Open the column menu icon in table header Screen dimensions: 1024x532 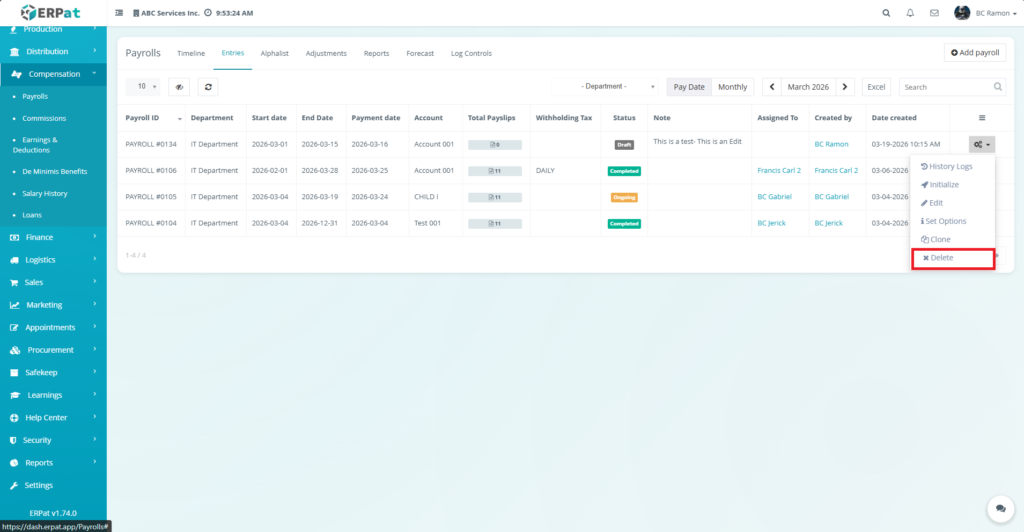[981, 118]
